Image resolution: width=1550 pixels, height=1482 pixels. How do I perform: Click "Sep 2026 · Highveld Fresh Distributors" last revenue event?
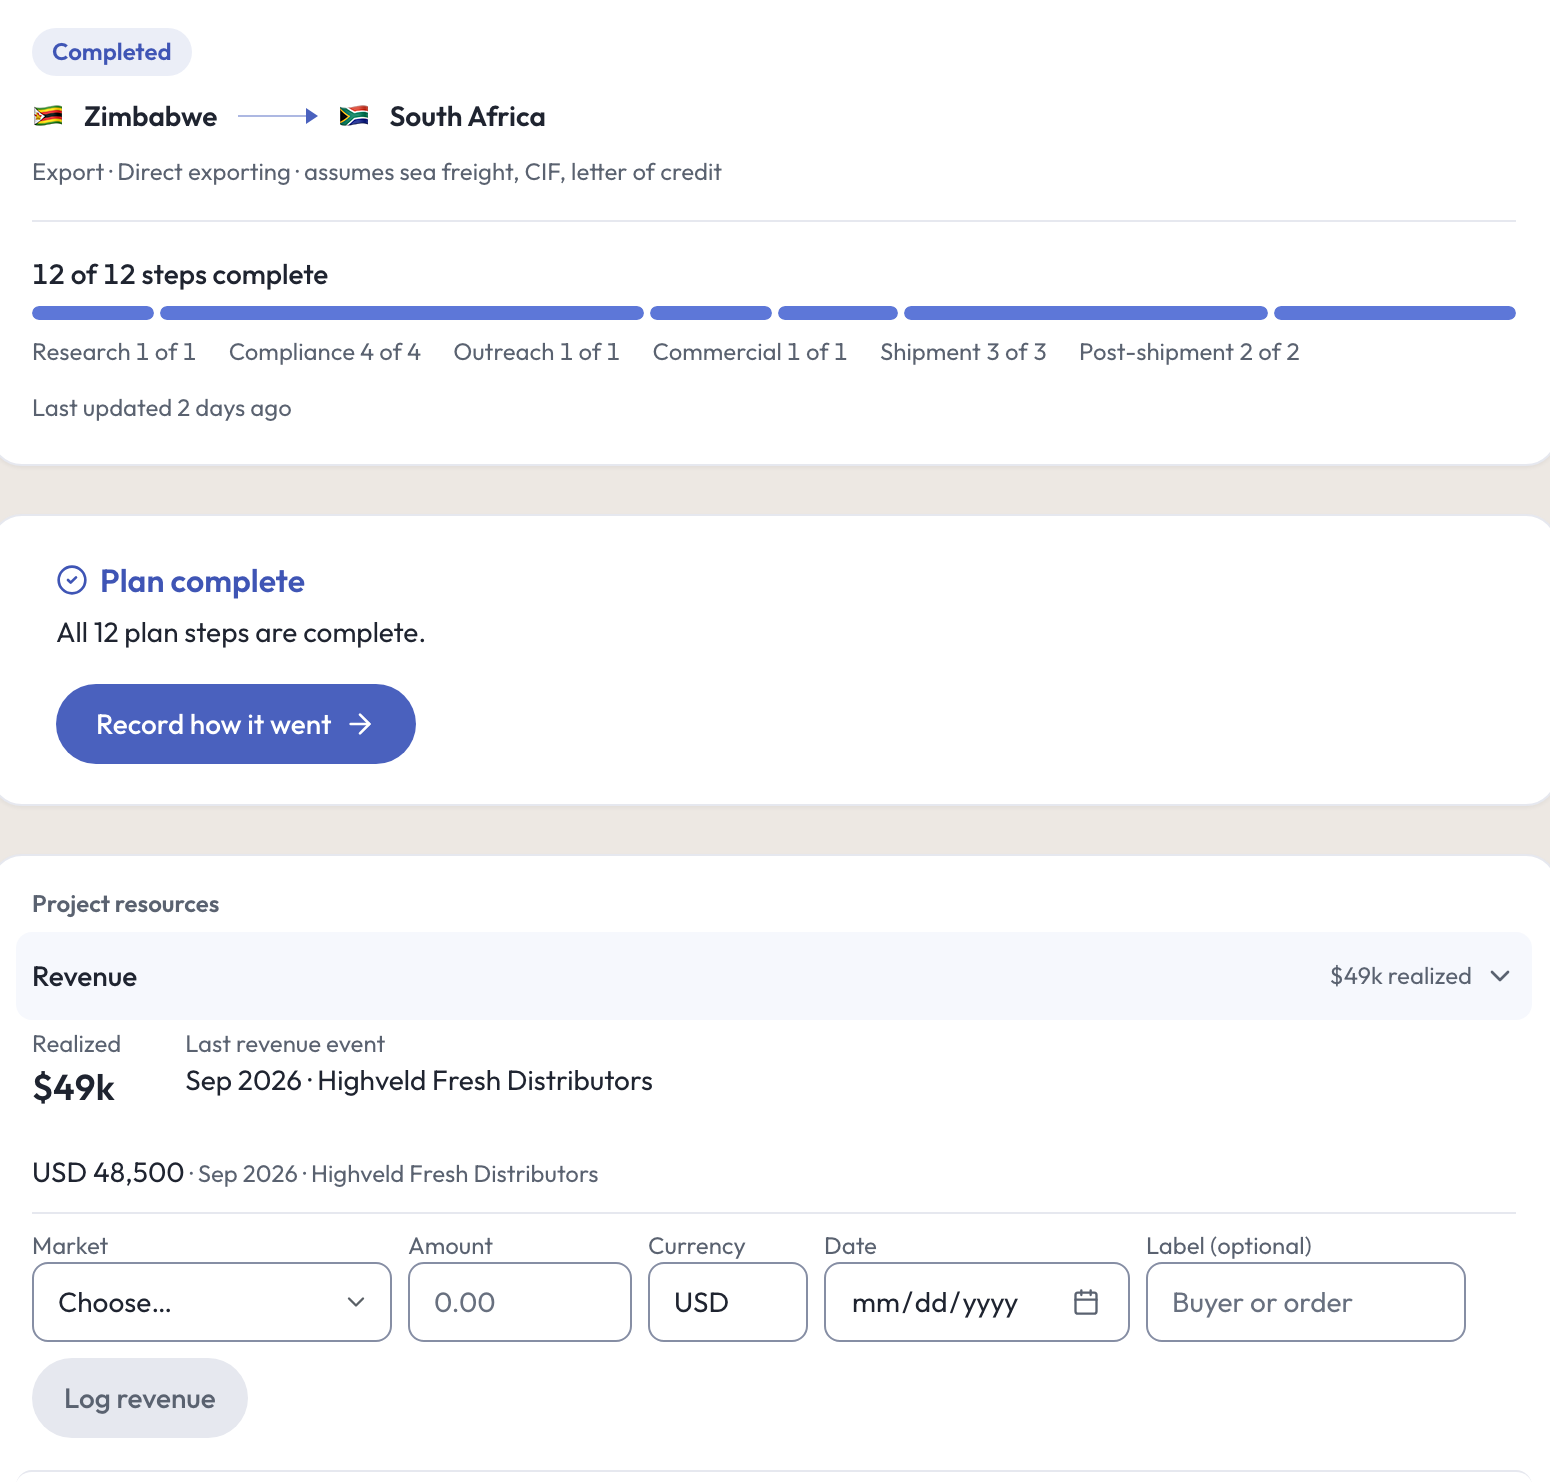pos(419,1081)
